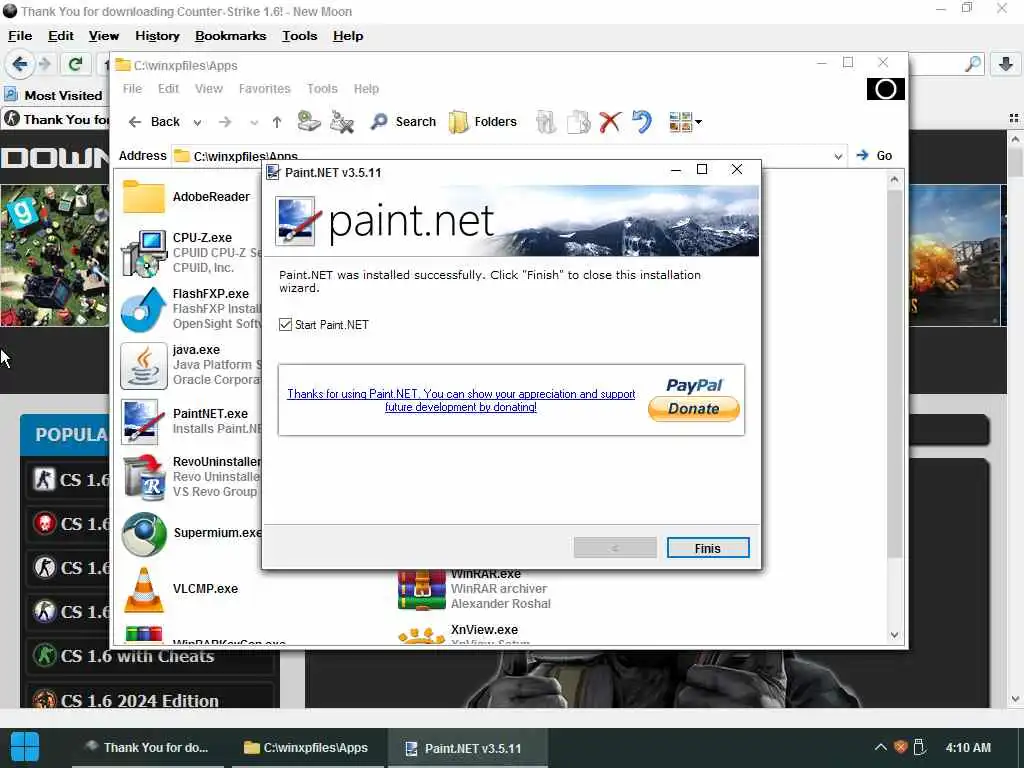Open Most Visited bookmarks folder

pos(54,95)
